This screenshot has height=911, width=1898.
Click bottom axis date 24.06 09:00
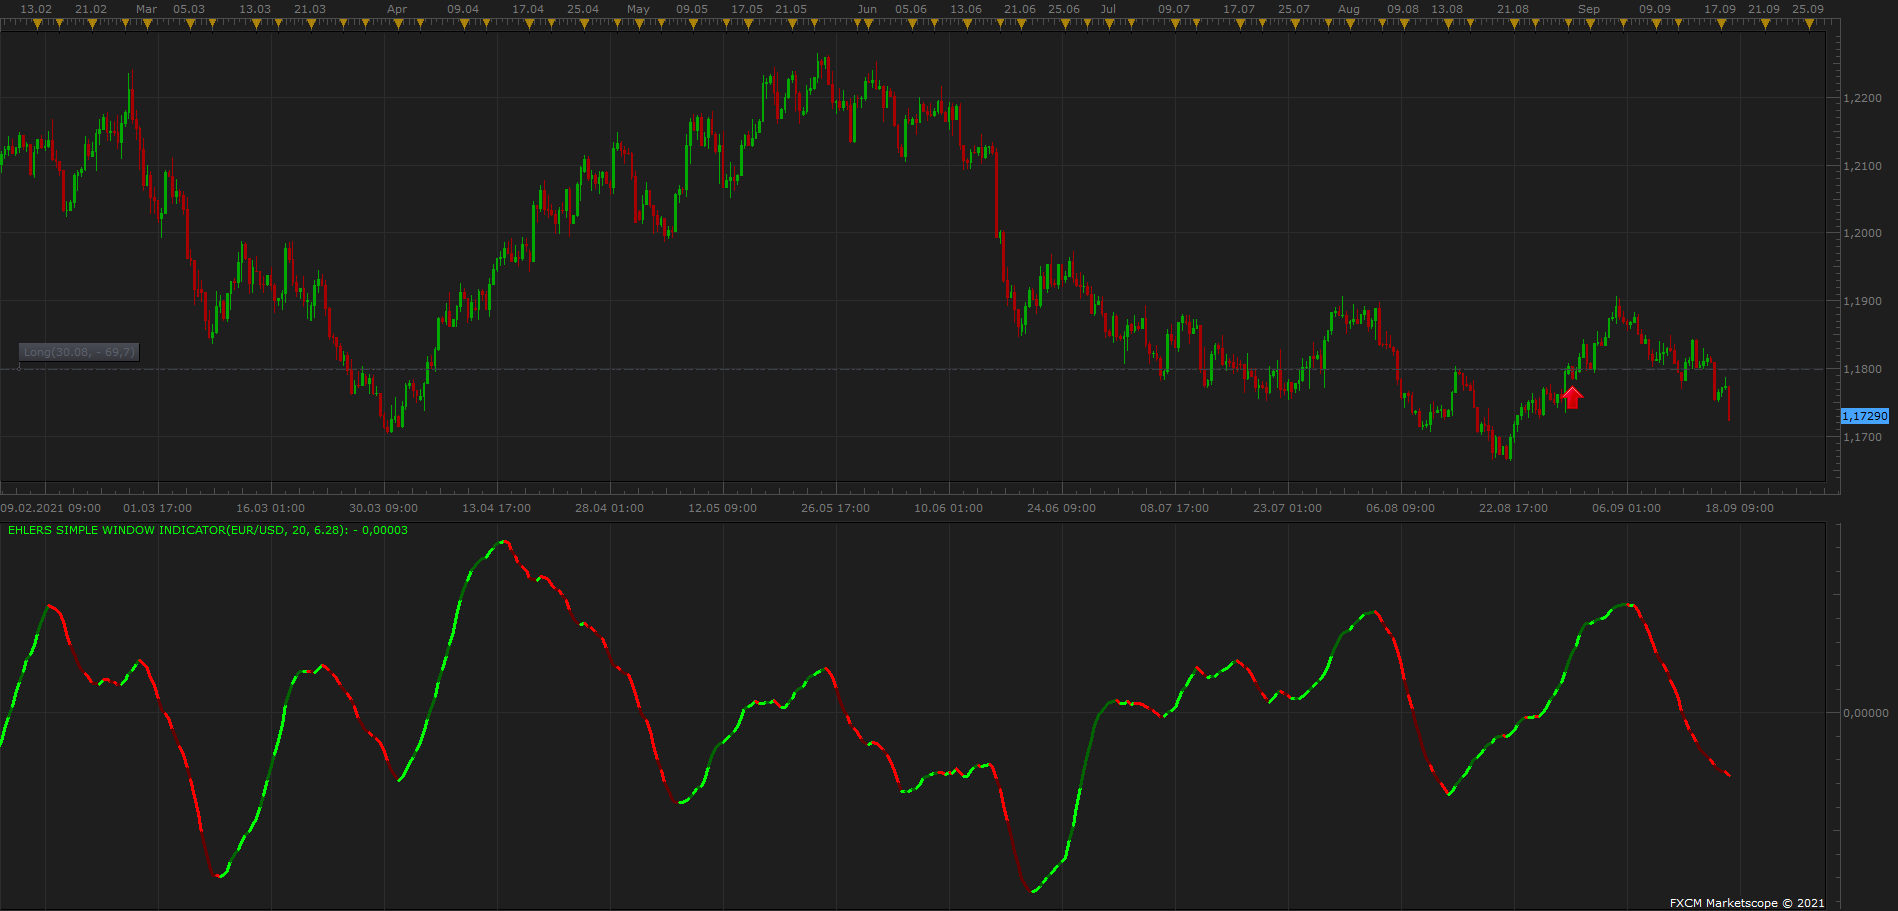[1062, 508]
